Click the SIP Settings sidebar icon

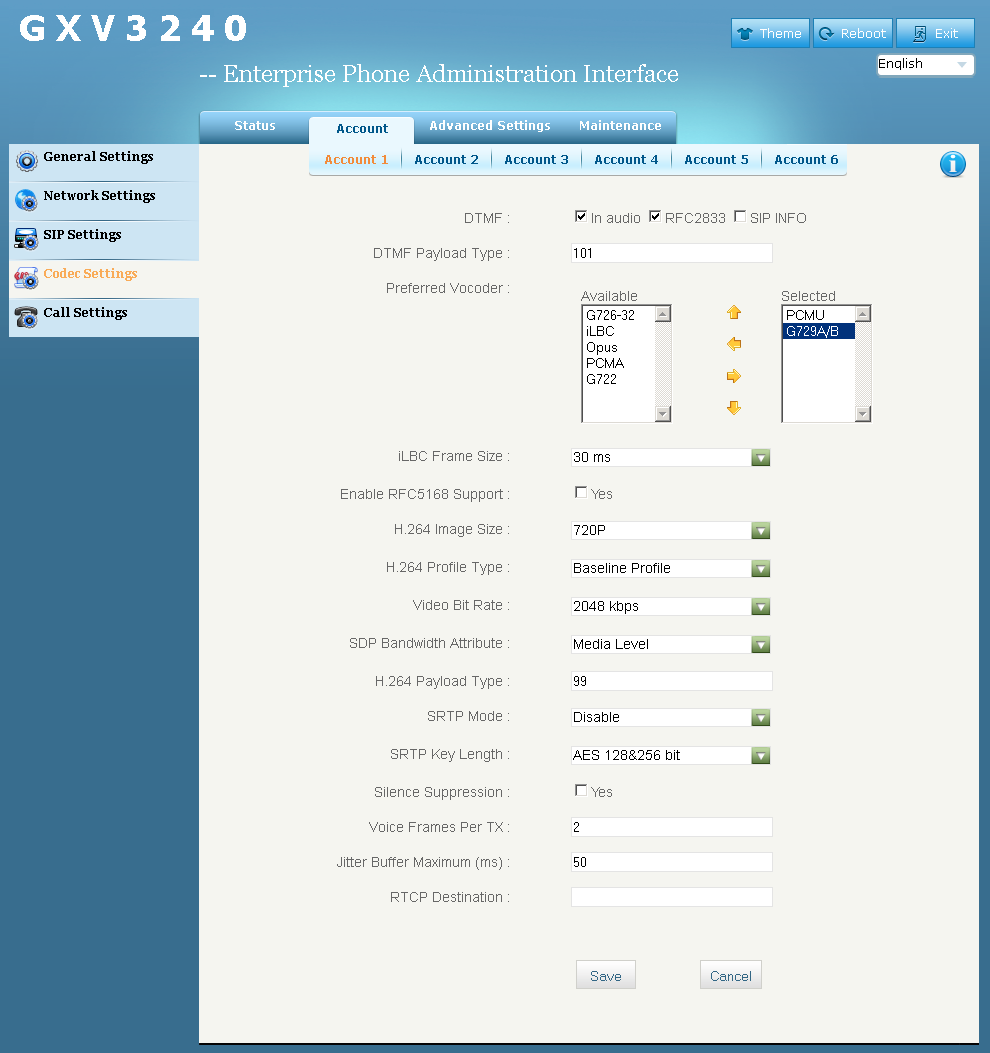point(27,238)
